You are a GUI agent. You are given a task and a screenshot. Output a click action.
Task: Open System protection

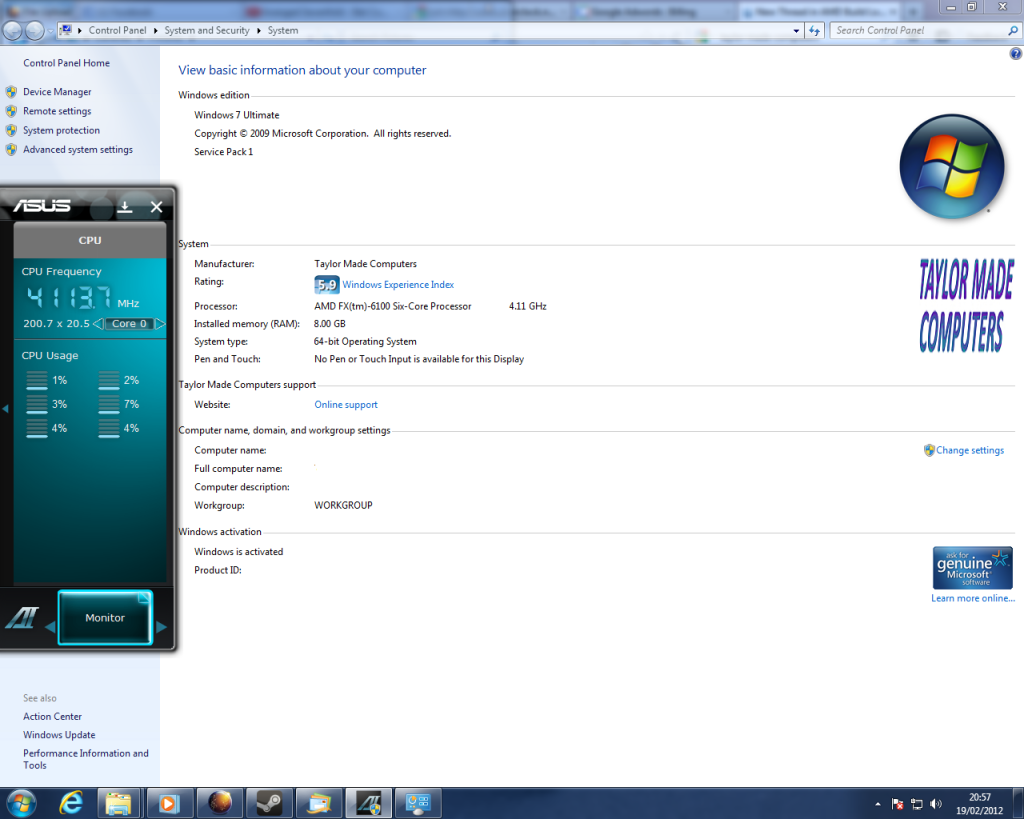tap(61, 131)
